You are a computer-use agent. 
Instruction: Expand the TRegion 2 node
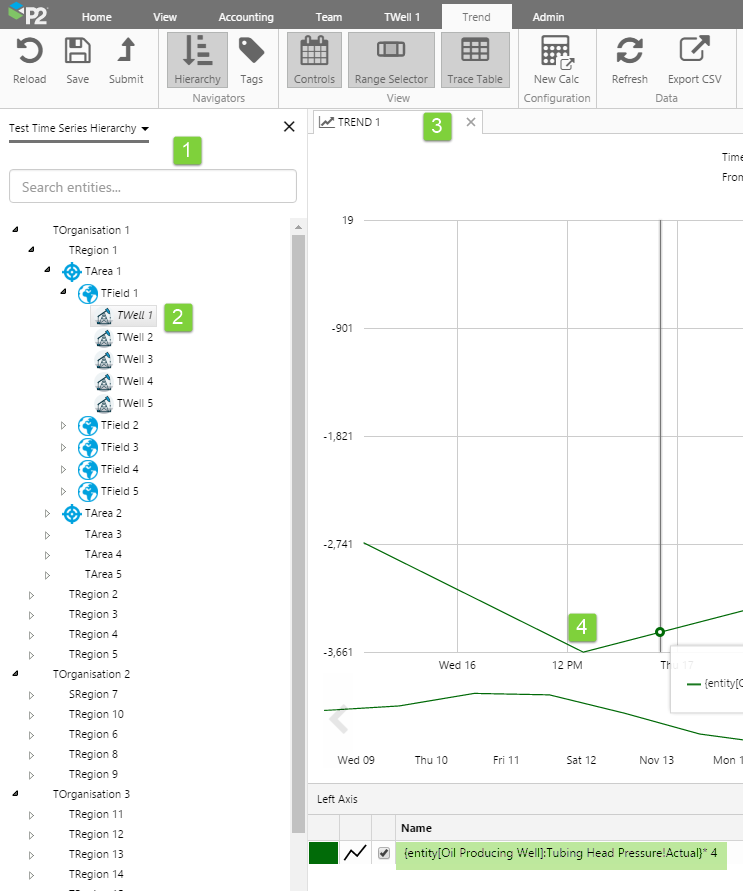coord(31,596)
